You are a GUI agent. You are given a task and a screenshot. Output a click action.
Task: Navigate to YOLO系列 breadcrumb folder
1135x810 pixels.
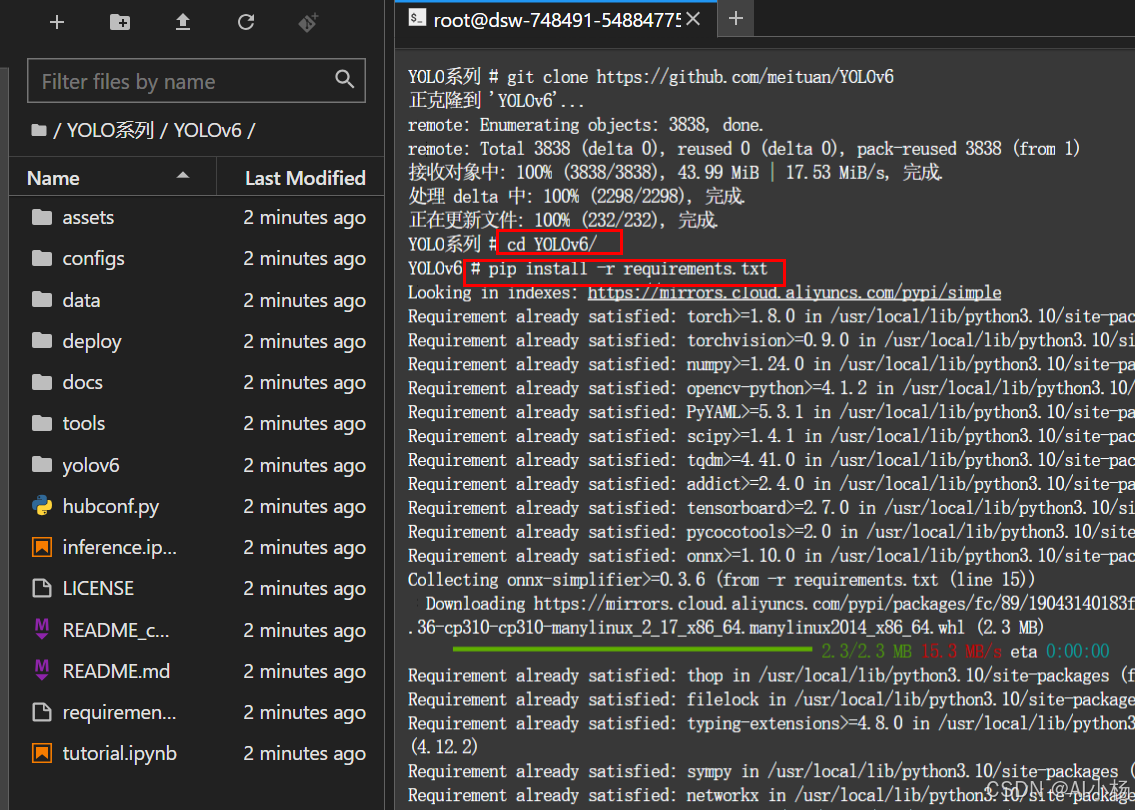[x=111, y=130]
